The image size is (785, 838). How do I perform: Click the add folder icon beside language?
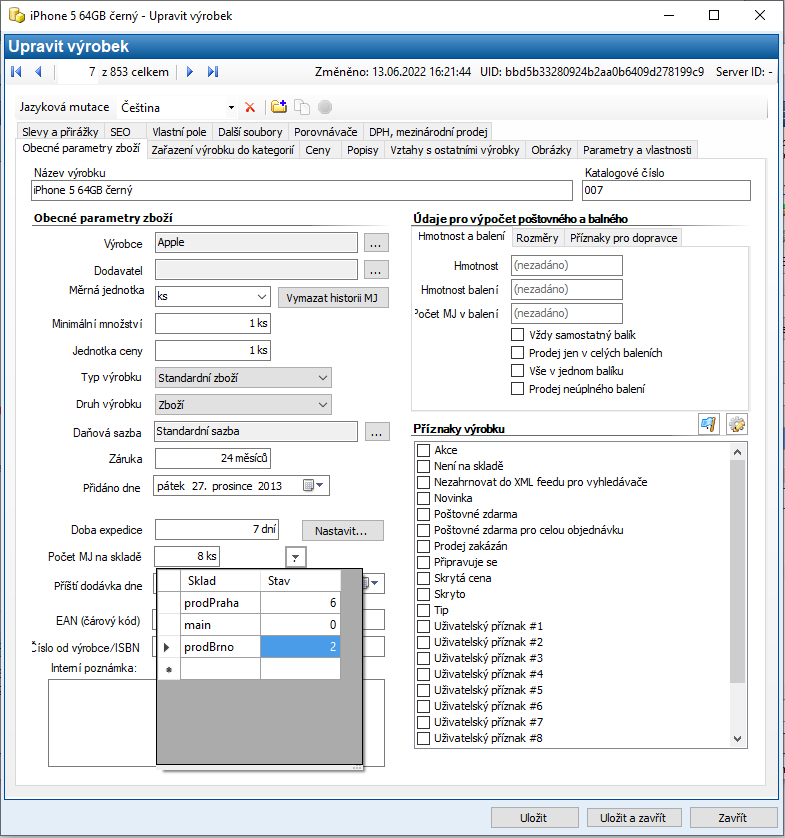279,107
